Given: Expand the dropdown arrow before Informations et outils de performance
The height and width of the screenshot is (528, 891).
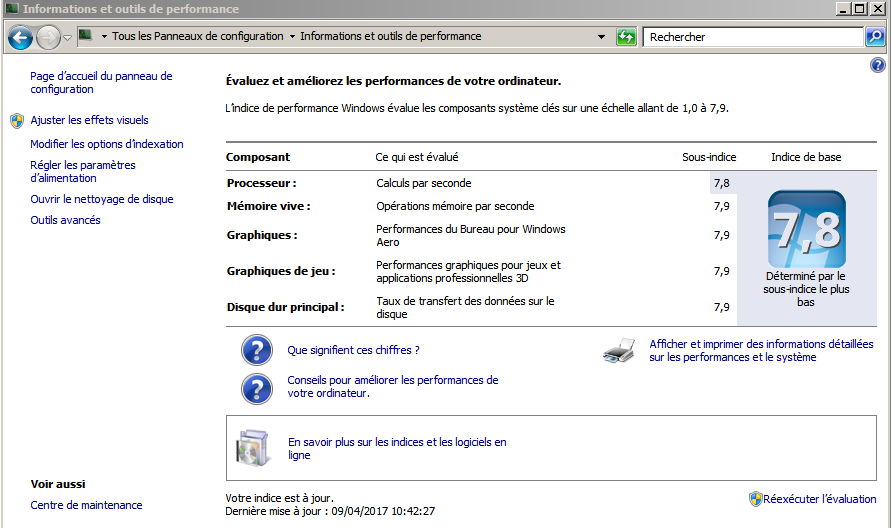Looking at the screenshot, I should tap(292, 36).
